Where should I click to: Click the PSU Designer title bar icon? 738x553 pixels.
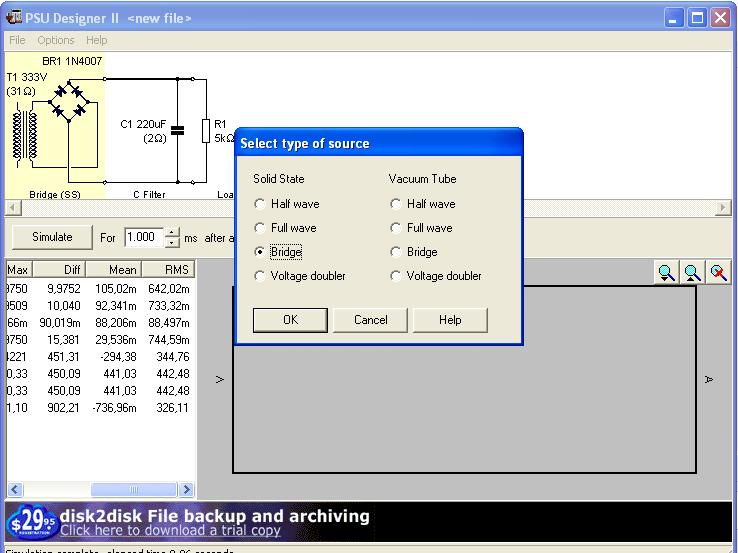tap(14, 17)
